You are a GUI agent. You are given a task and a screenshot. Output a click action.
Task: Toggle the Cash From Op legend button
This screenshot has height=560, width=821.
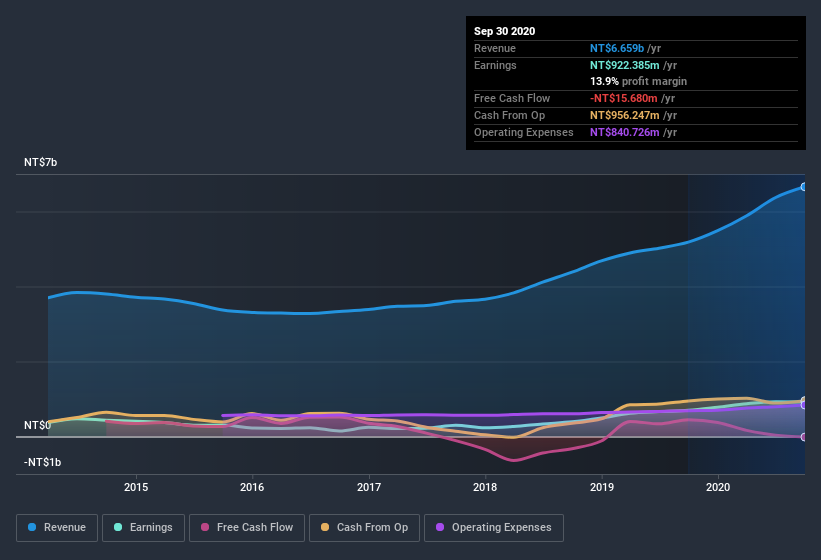click(364, 528)
